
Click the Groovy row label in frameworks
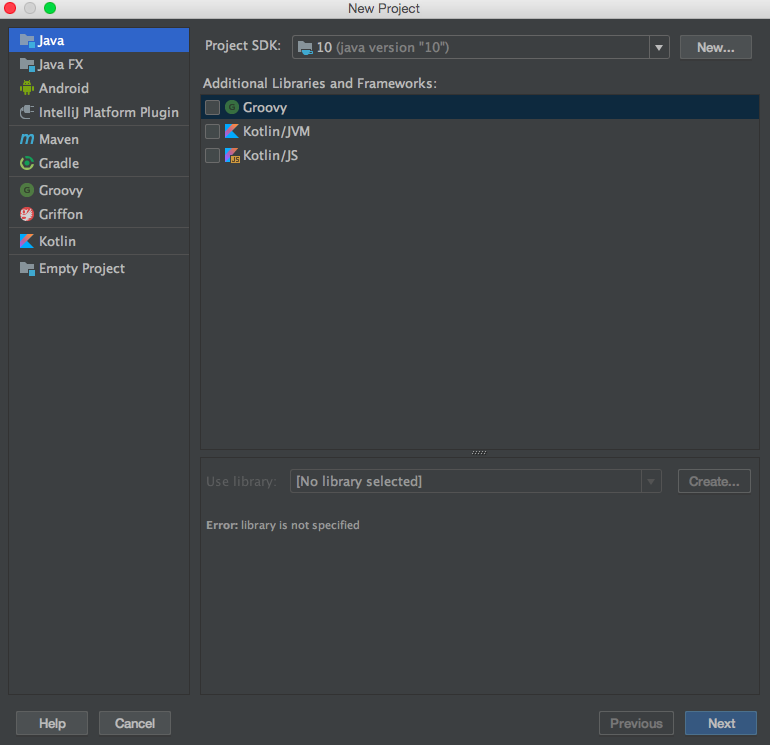tap(265, 108)
